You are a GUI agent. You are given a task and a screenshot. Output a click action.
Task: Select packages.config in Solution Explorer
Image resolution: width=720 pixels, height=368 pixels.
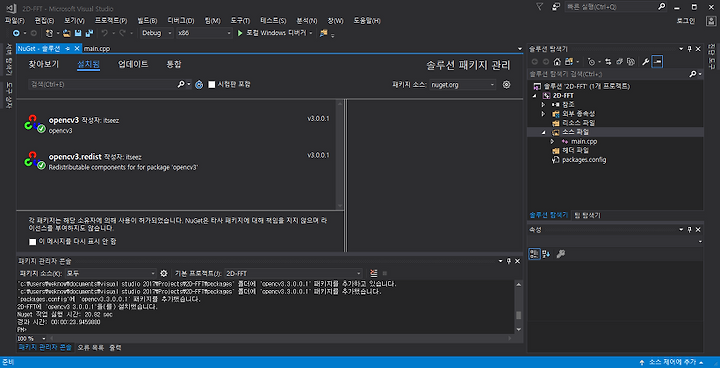[584, 160]
